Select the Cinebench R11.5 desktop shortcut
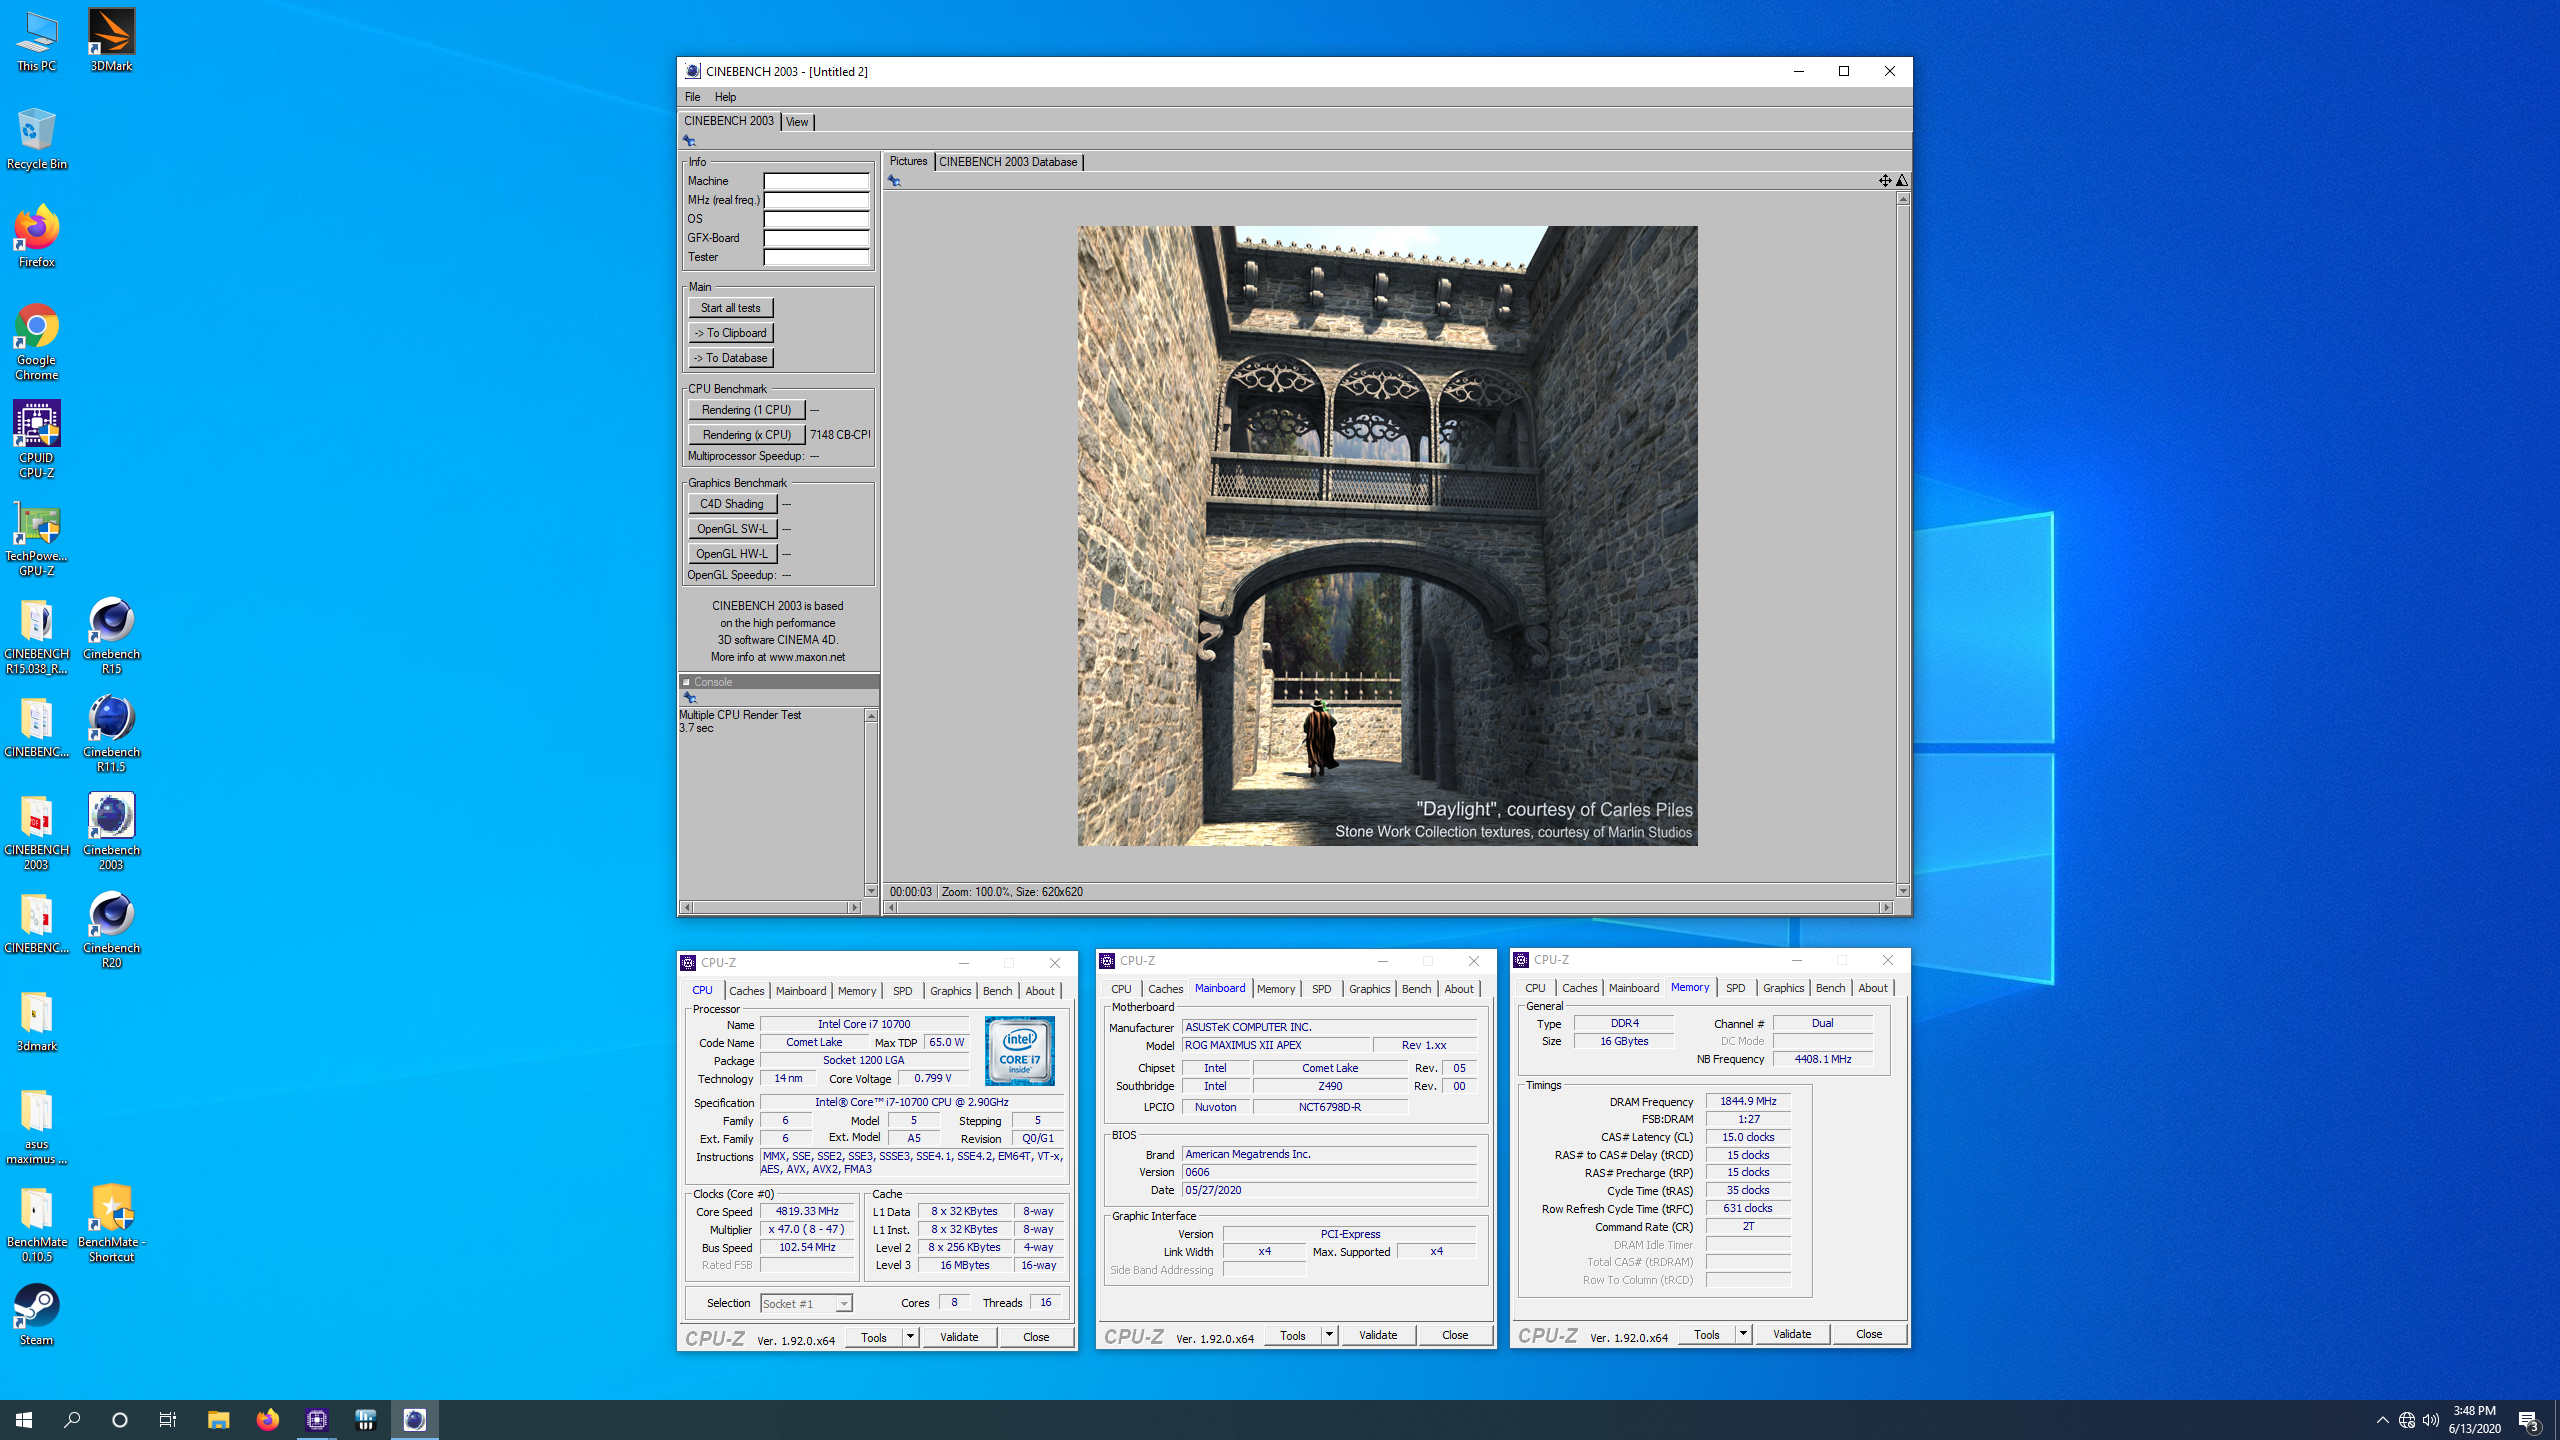 click(111, 734)
